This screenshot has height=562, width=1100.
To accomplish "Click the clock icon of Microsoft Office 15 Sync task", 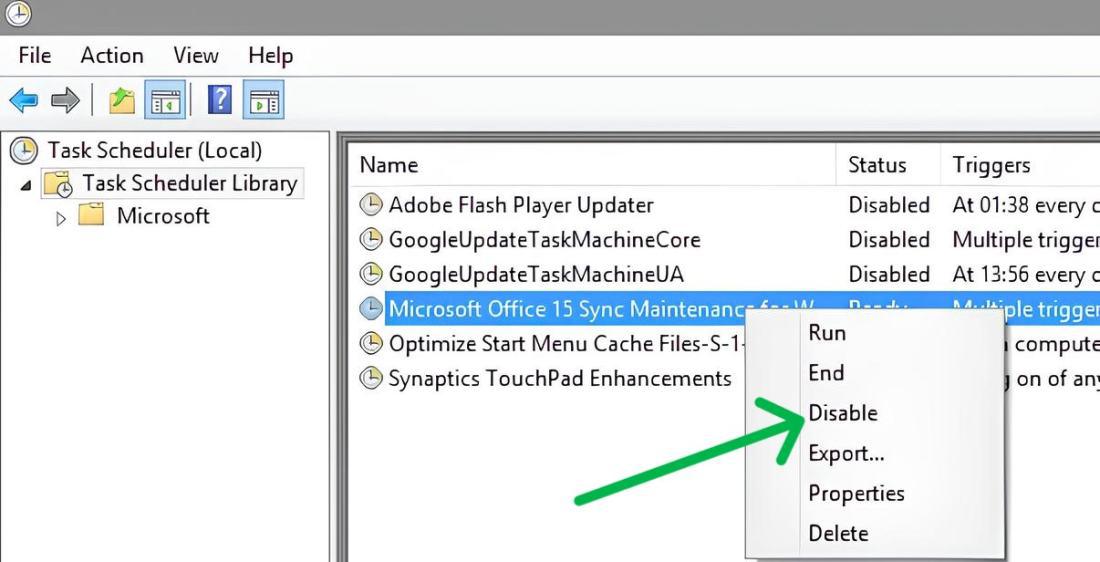I will click(x=370, y=308).
